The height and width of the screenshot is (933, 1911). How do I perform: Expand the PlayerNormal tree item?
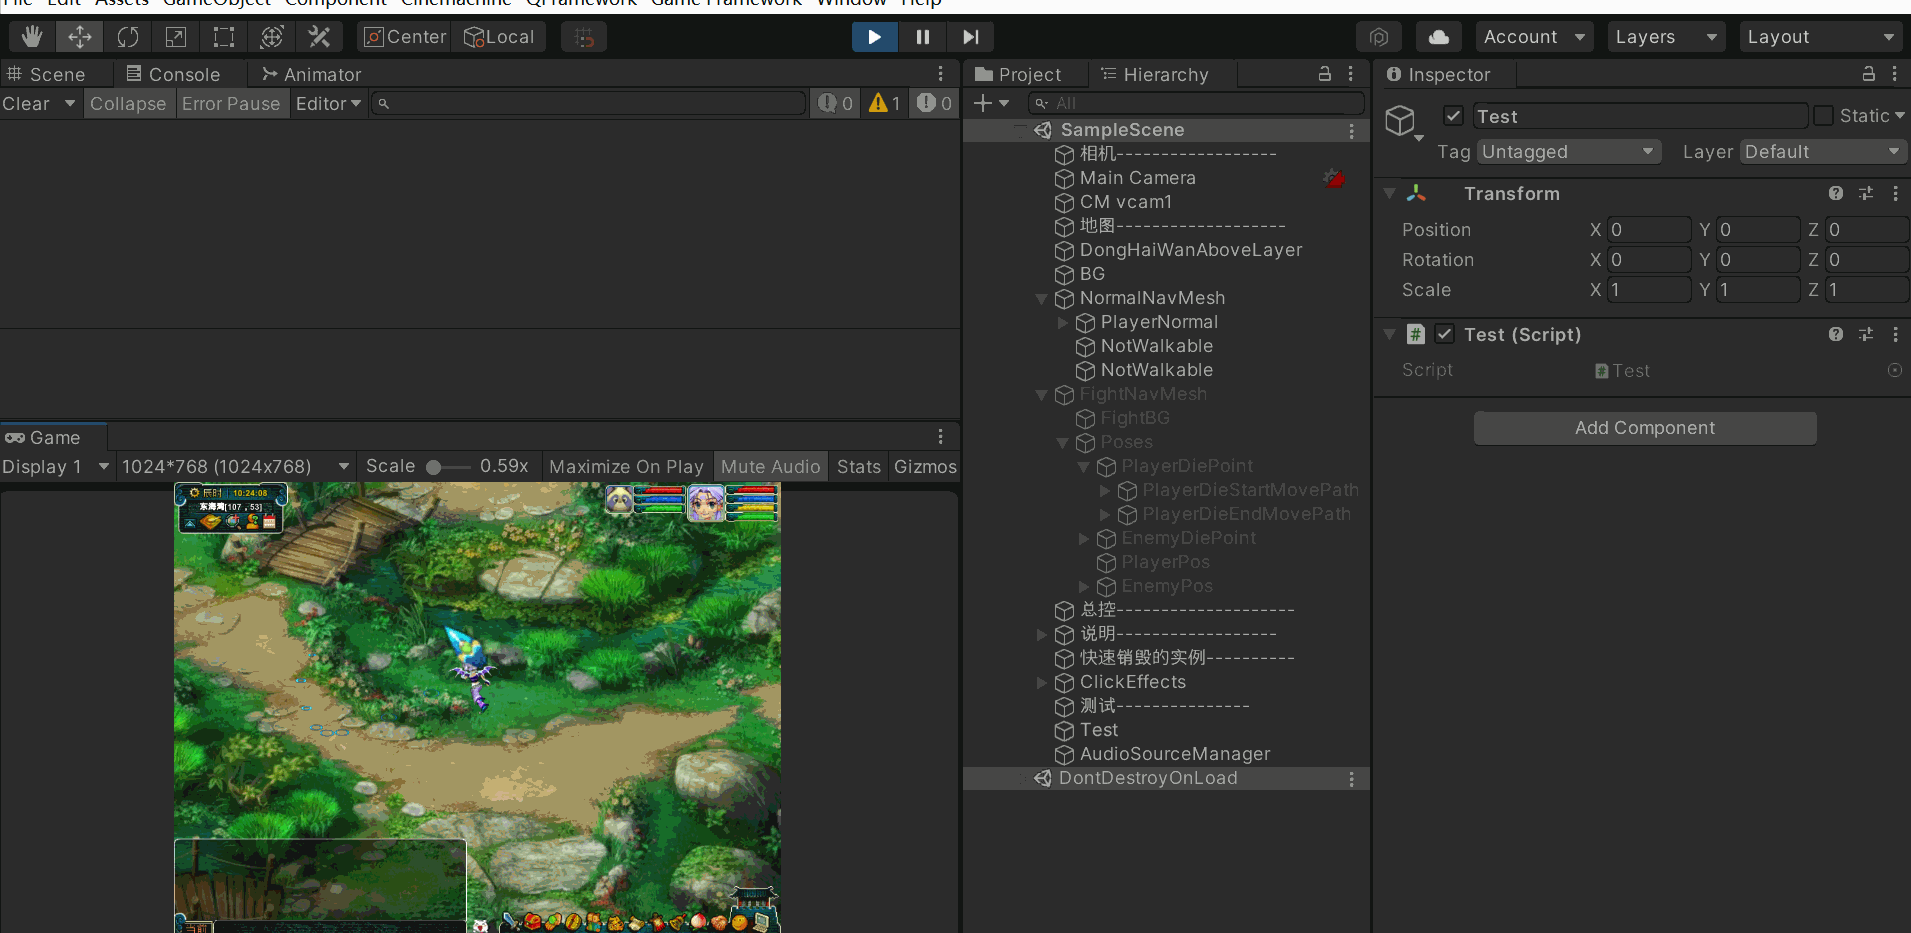coord(1062,323)
